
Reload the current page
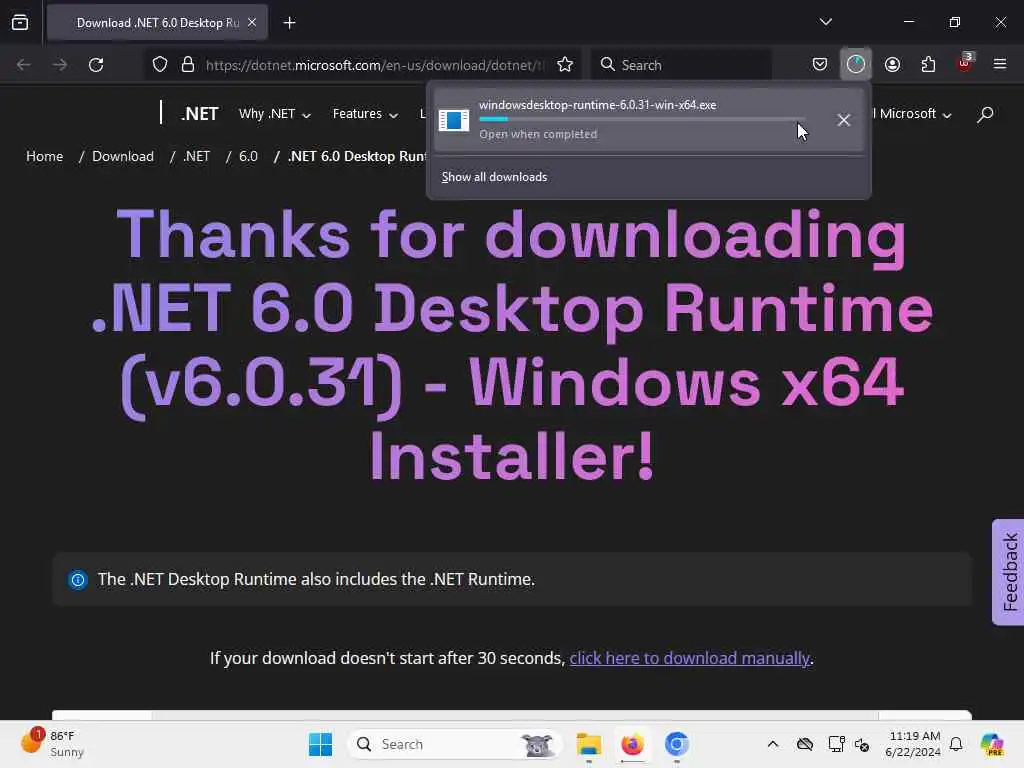pos(96,65)
